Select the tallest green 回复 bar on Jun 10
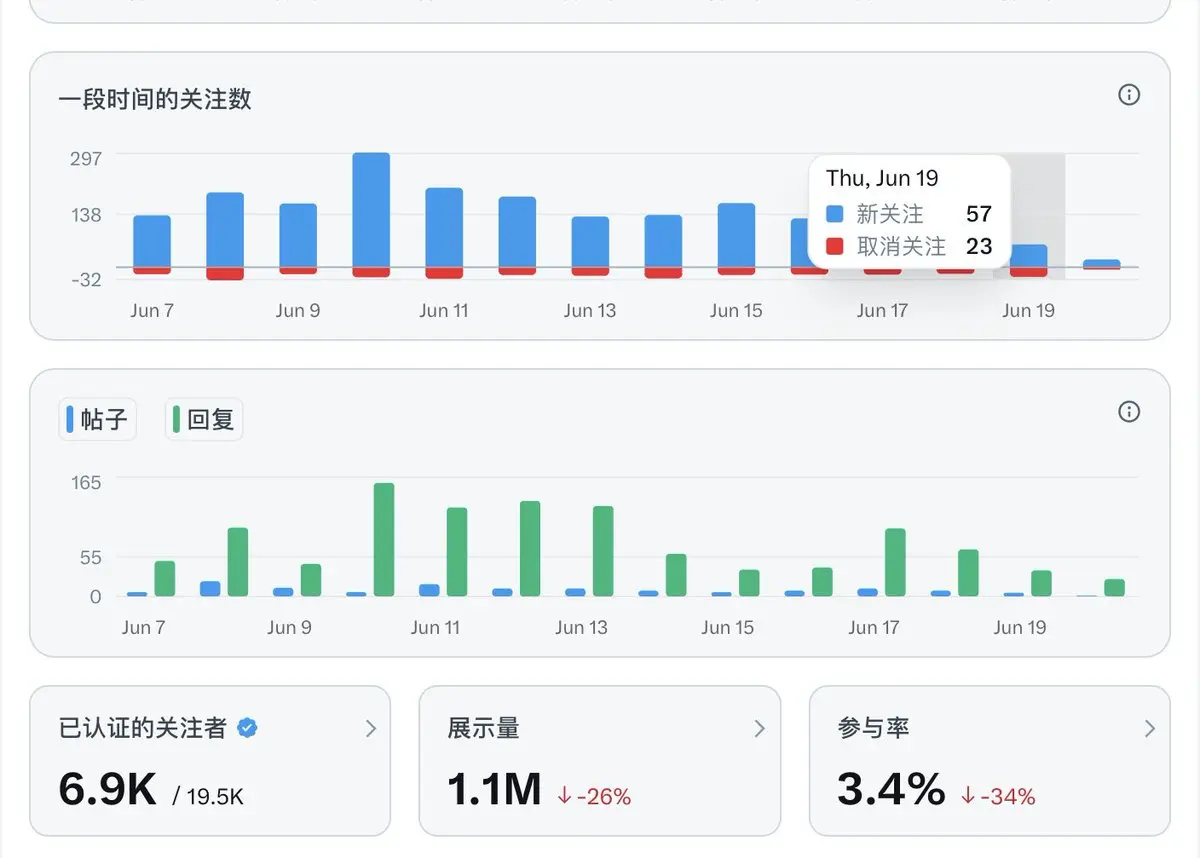 click(384, 540)
